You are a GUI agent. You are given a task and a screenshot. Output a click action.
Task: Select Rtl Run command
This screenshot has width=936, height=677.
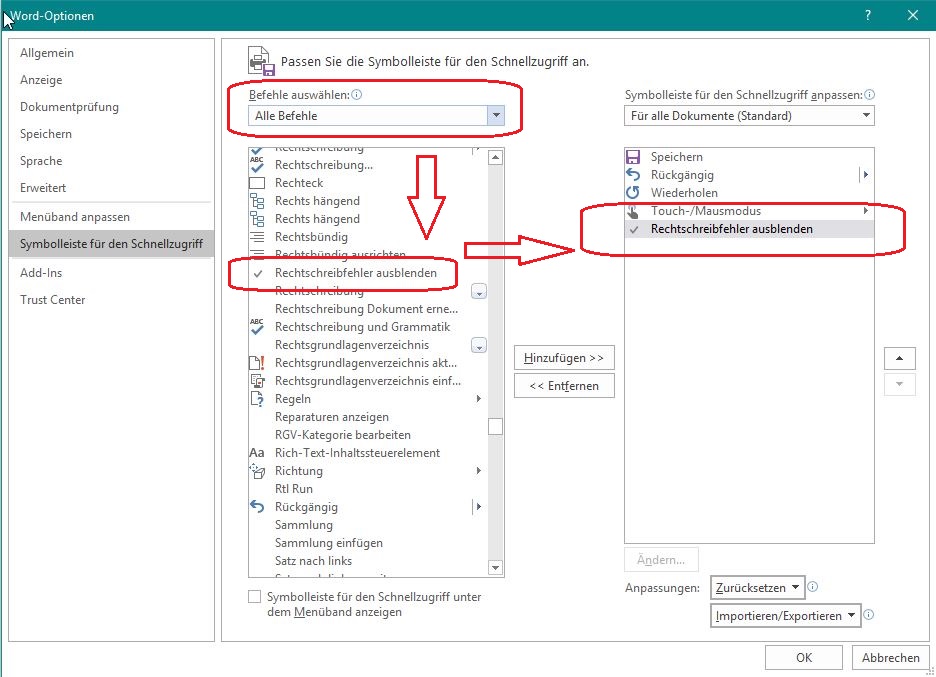pyautogui.click(x=294, y=489)
